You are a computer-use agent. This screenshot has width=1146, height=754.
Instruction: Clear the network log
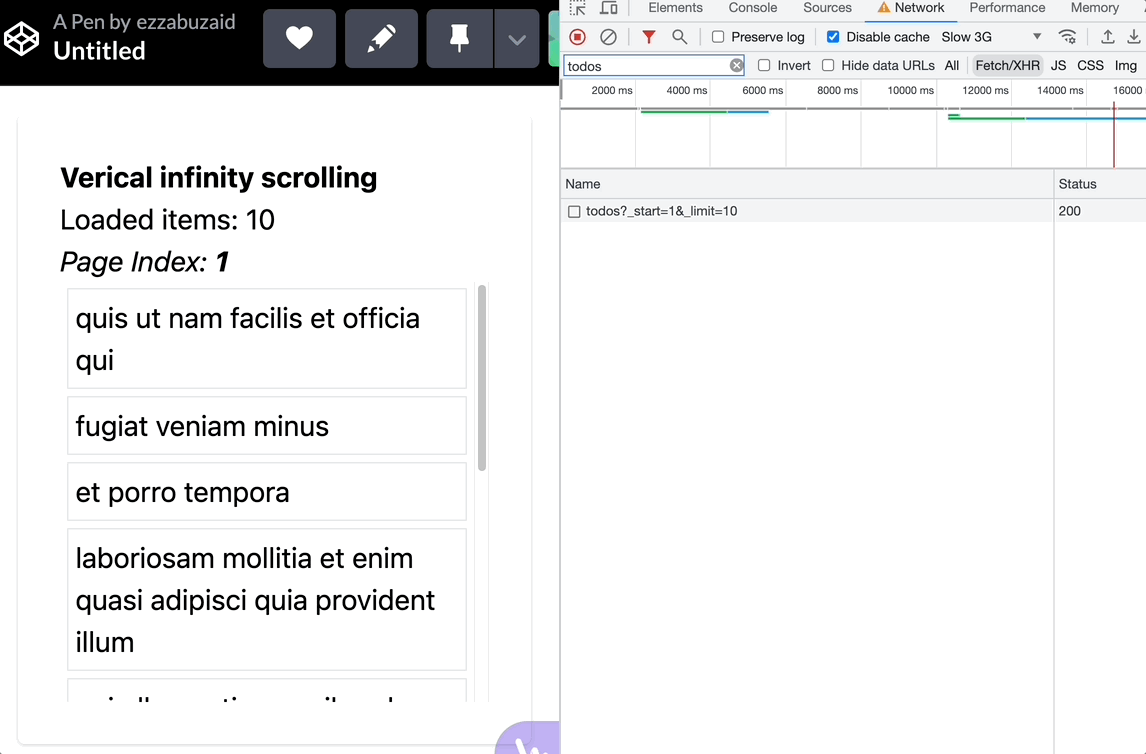[x=608, y=37]
